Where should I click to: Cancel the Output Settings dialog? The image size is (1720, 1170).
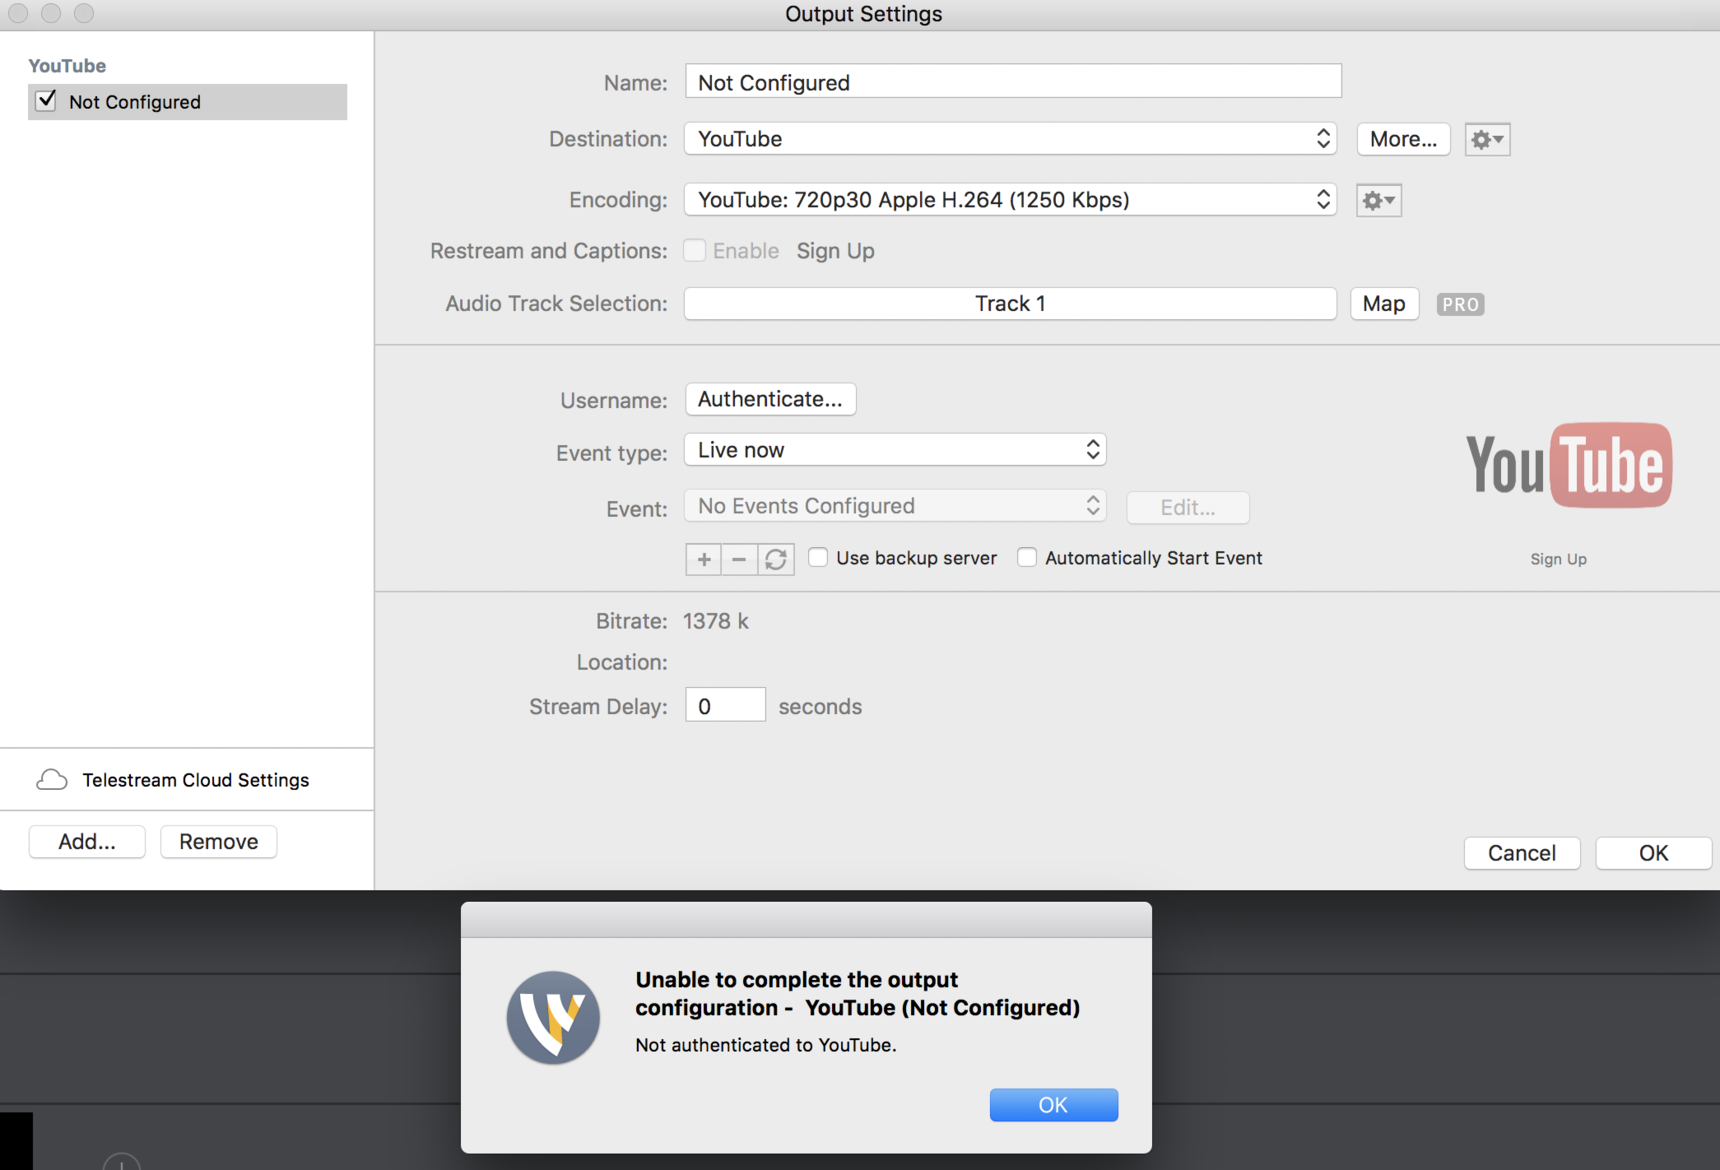1522,853
